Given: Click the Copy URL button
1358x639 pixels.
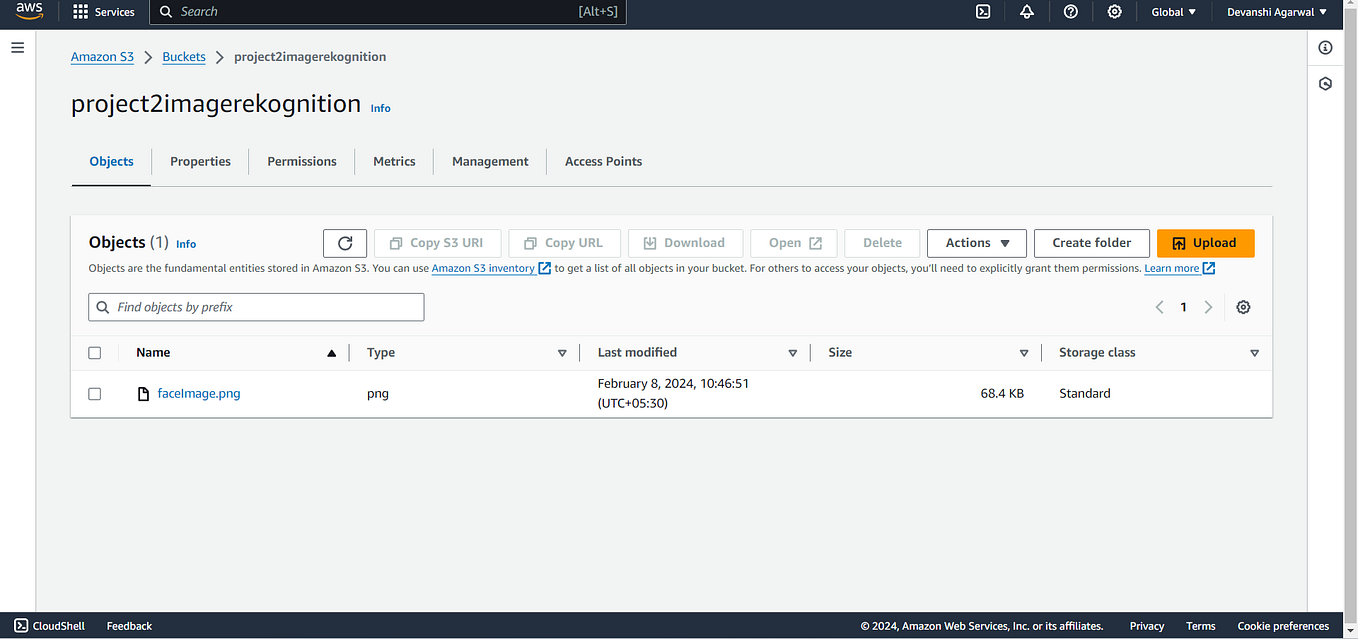Looking at the screenshot, I should click(x=564, y=243).
